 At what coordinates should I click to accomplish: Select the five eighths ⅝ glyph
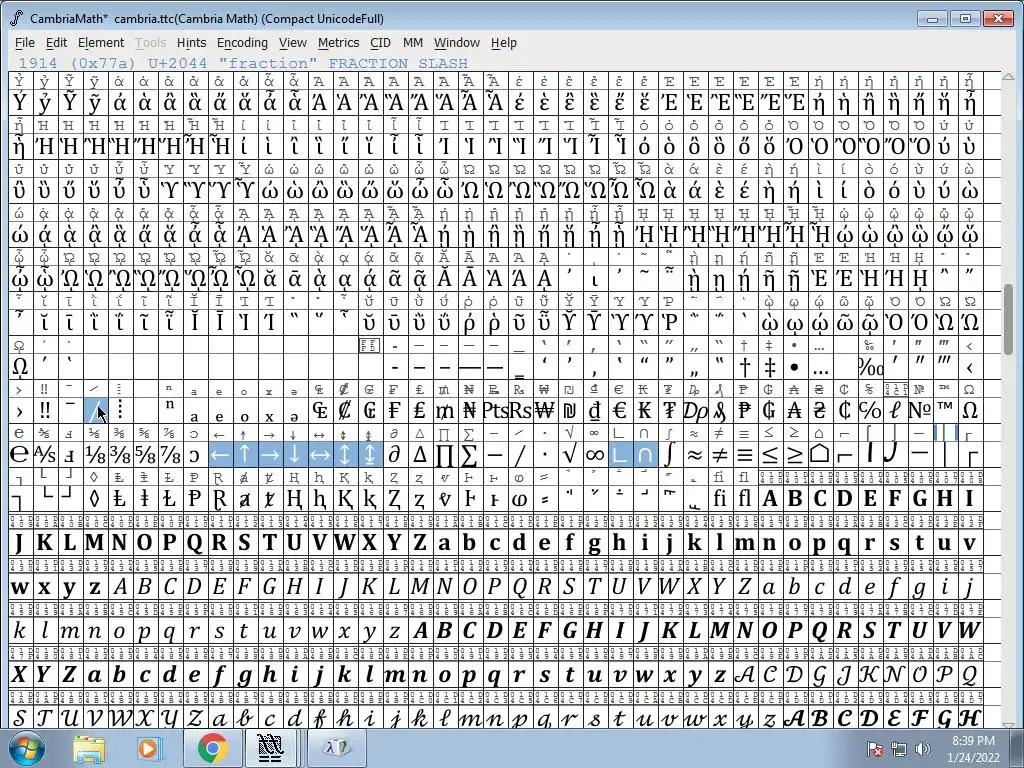coord(145,455)
